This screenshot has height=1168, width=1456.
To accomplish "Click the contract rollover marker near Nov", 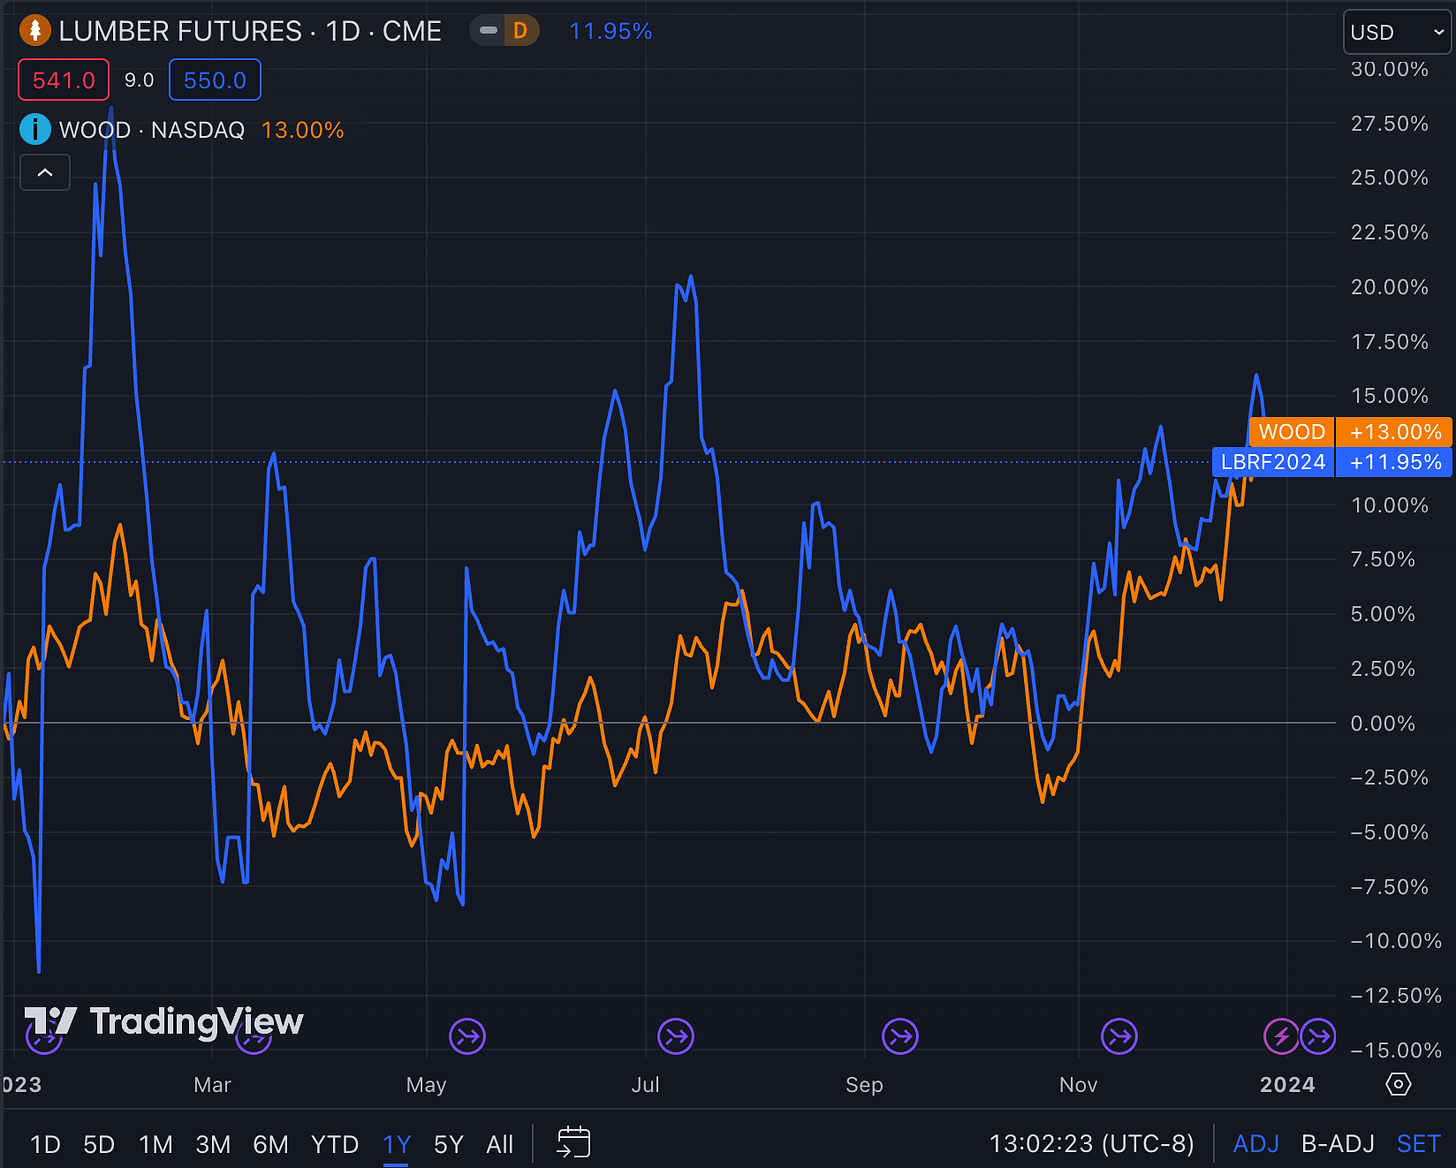I will pyautogui.click(x=1119, y=1036).
